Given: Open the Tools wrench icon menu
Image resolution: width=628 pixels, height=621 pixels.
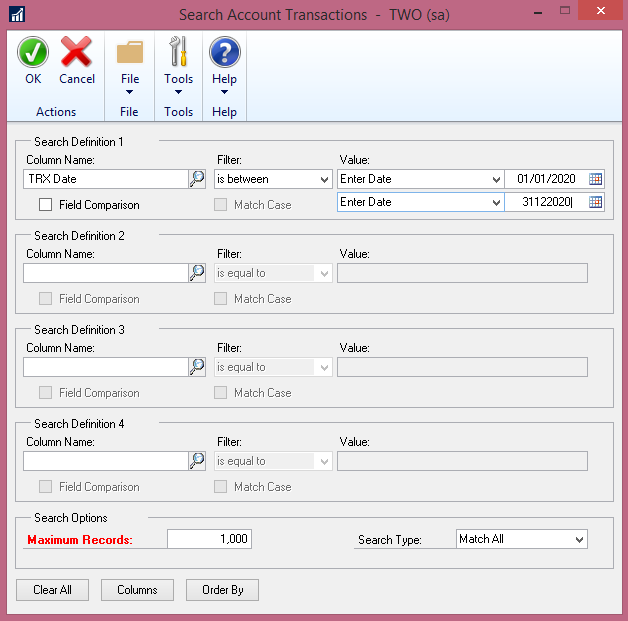Looking at the screenshot, I should pyautogui.click(x=178, y=51).
